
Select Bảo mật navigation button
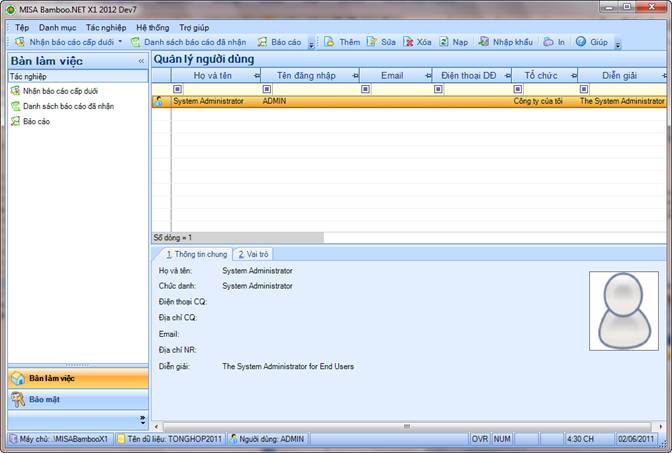coord(78,399)
